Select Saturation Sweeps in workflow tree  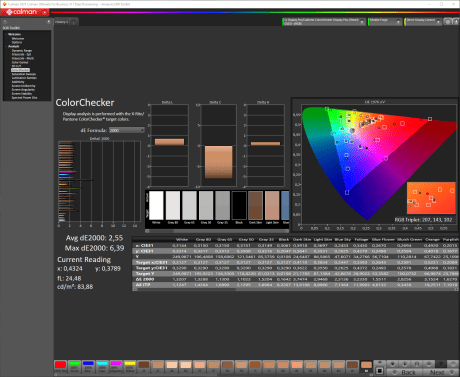point(24,74)
